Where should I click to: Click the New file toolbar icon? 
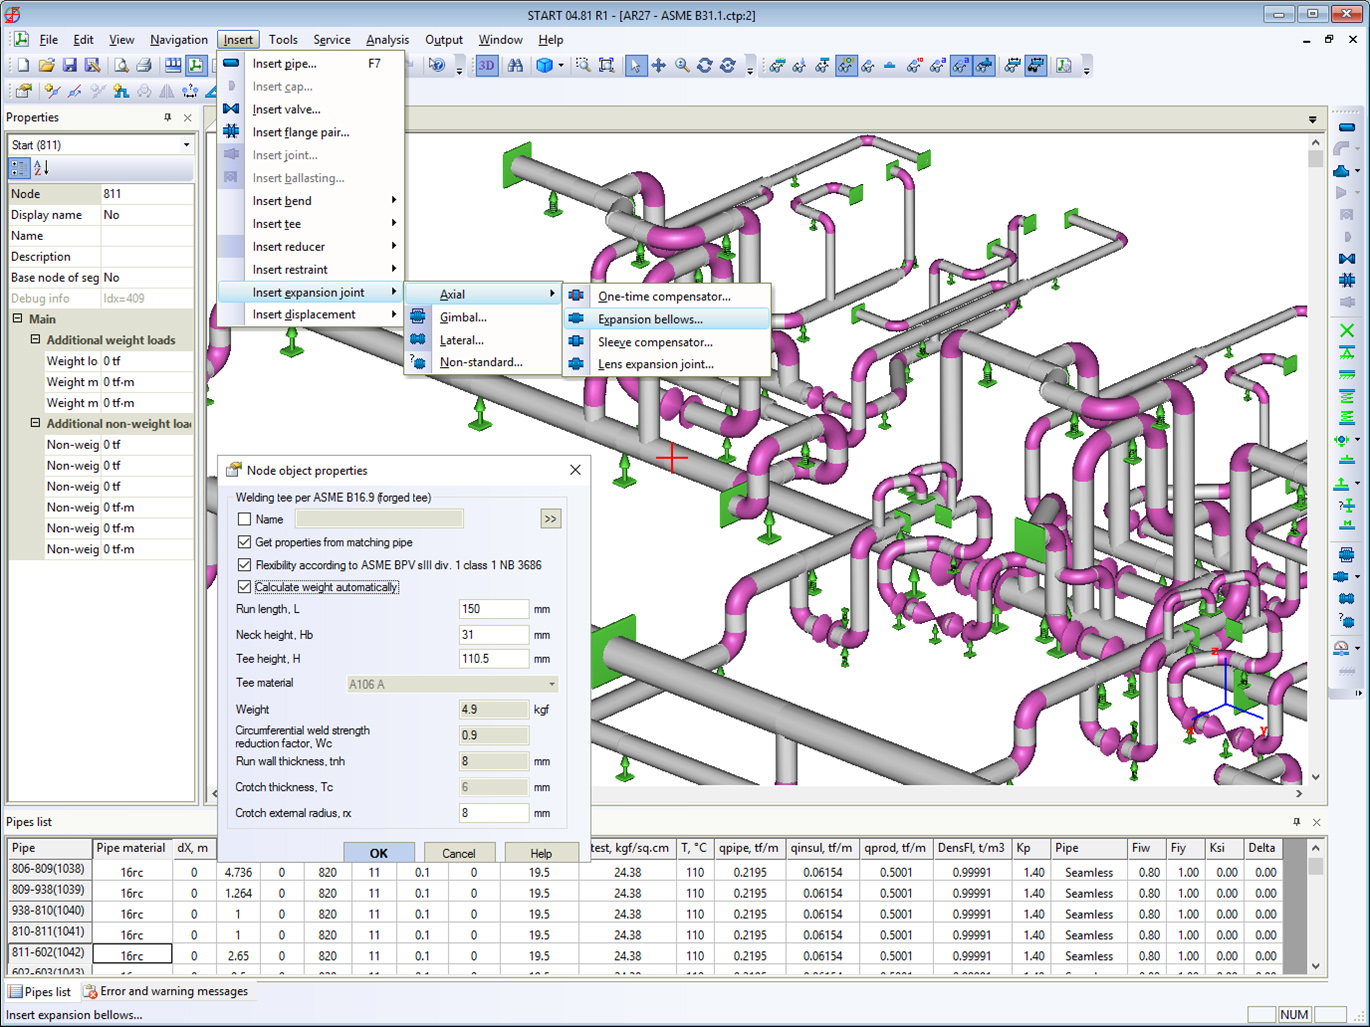coord(23,65)
